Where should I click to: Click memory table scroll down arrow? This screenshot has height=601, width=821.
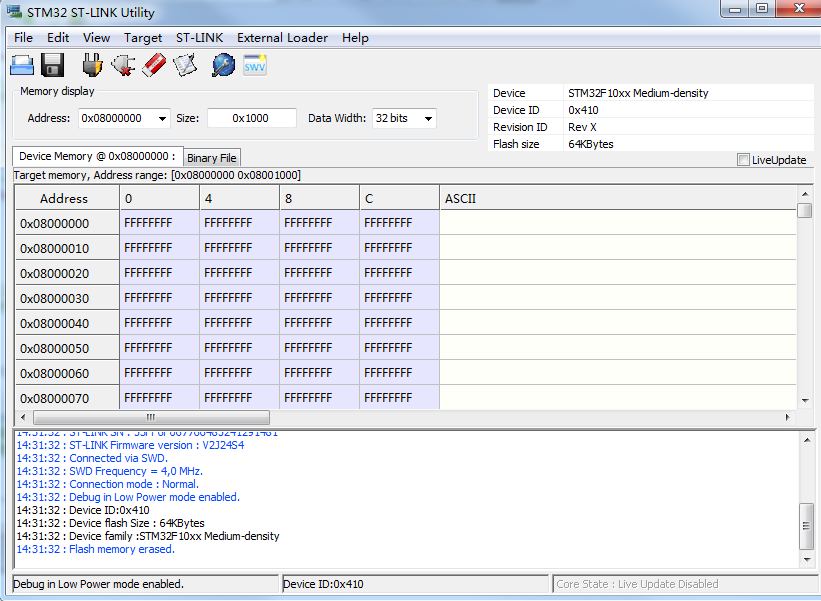[805, 400]
